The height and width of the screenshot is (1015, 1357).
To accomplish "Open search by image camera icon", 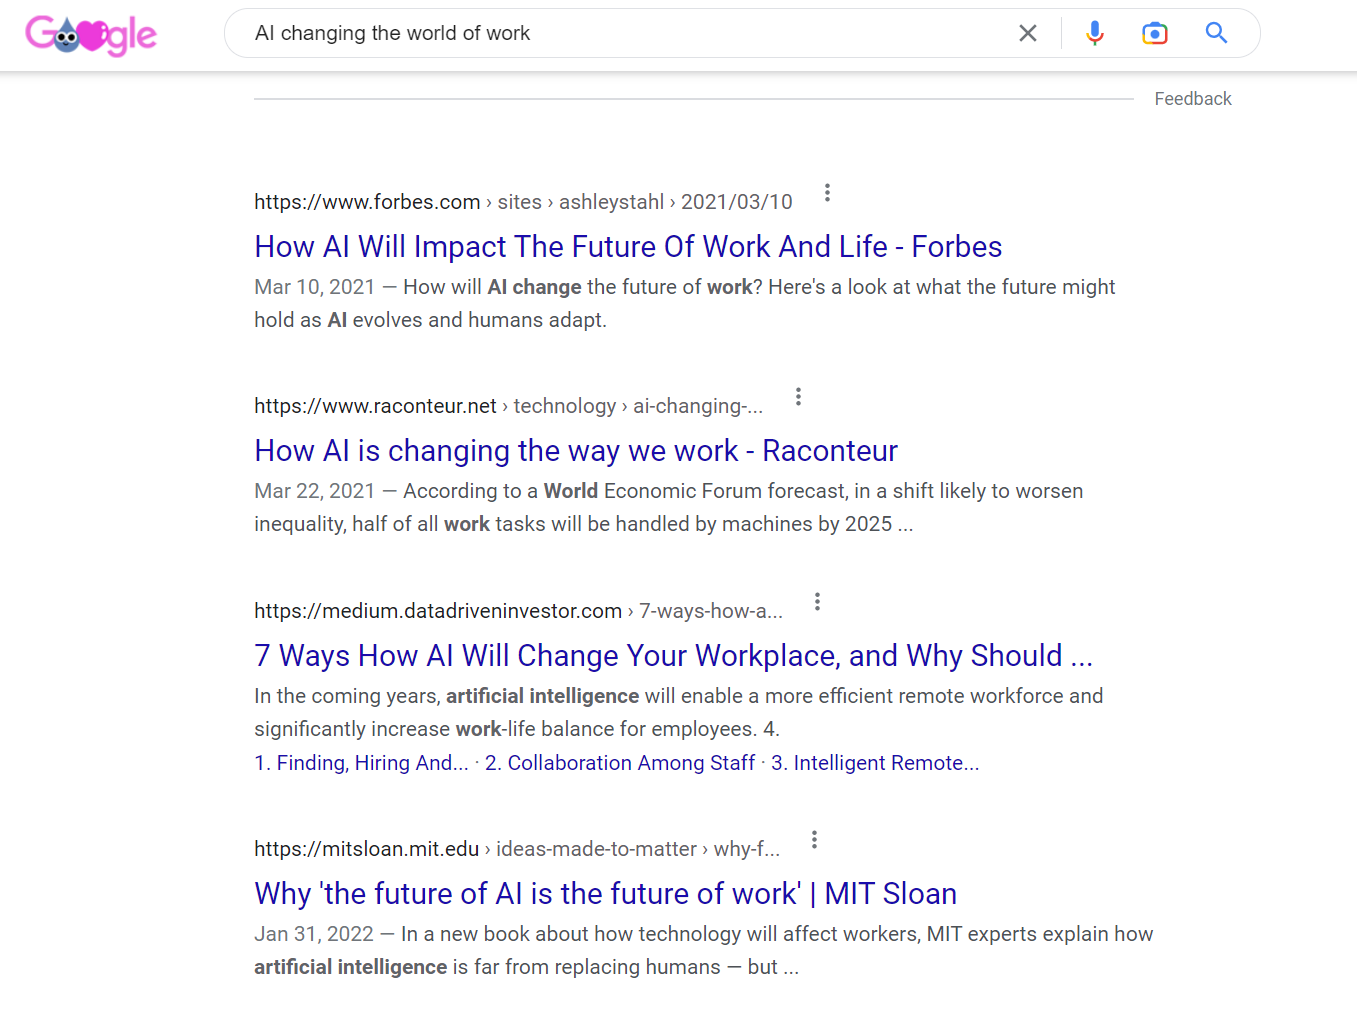I will point(1155,33).
